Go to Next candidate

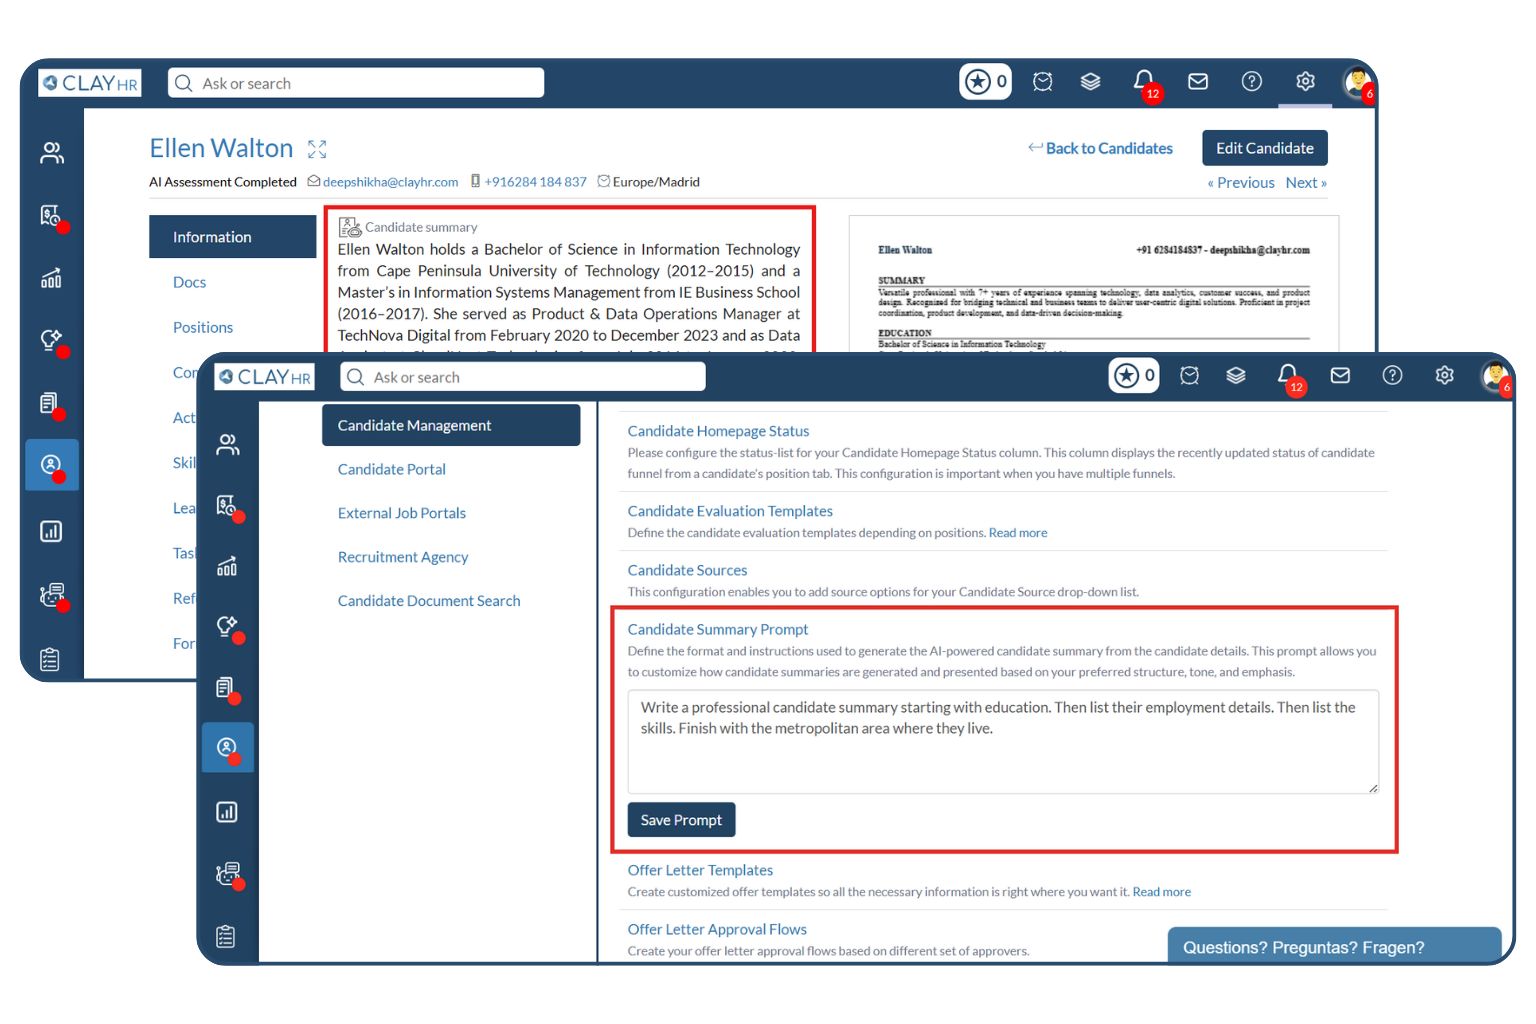[x=1306, y=183]
